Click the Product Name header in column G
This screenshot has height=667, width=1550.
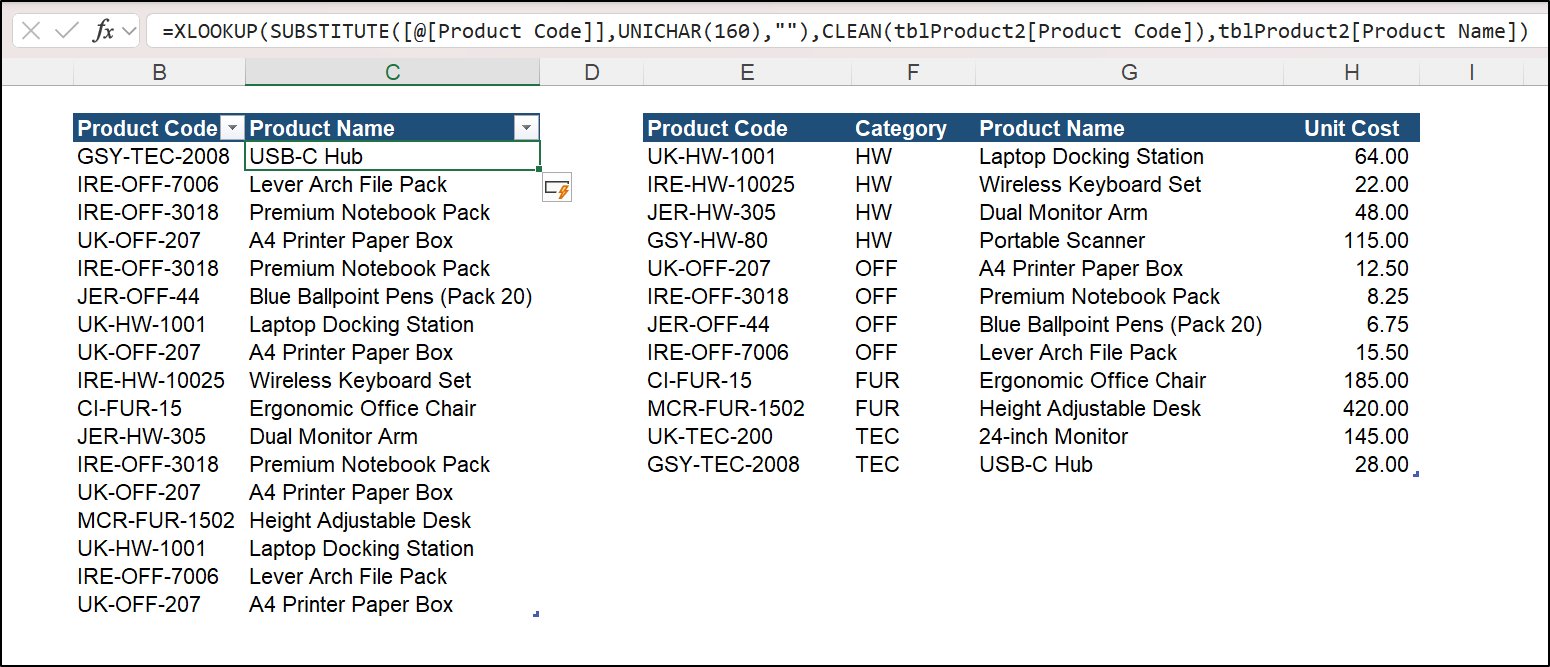coord(1129,128)
